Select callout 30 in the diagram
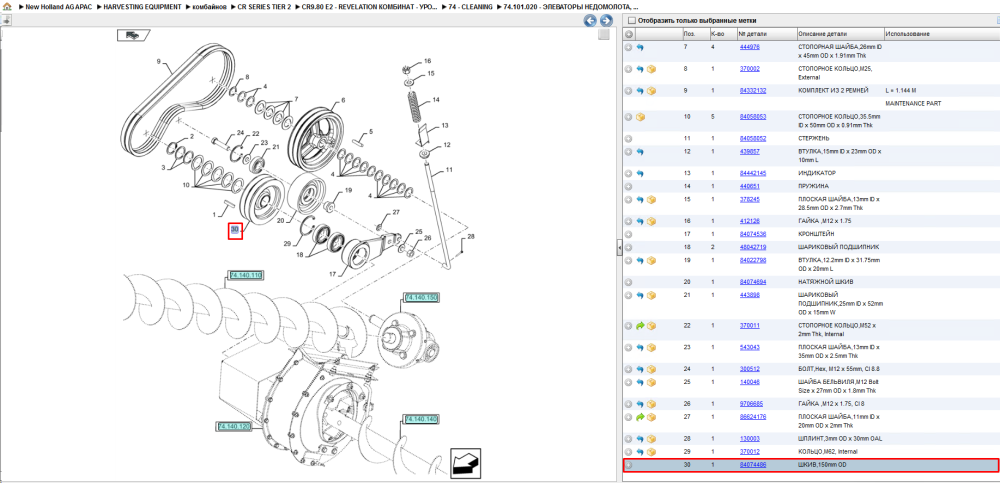 [x=235, y=229]
